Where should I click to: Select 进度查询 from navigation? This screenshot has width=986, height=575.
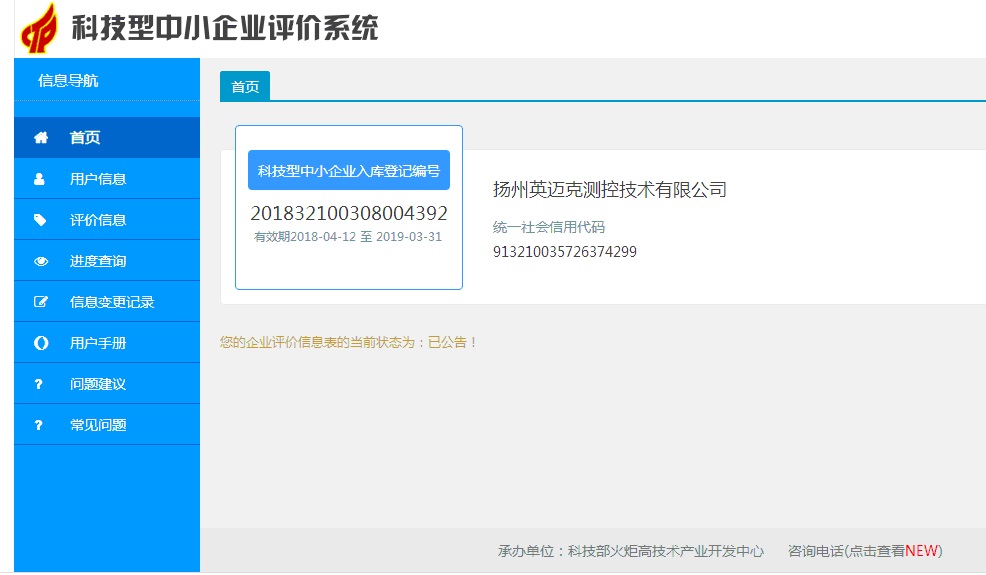[98, 261]
